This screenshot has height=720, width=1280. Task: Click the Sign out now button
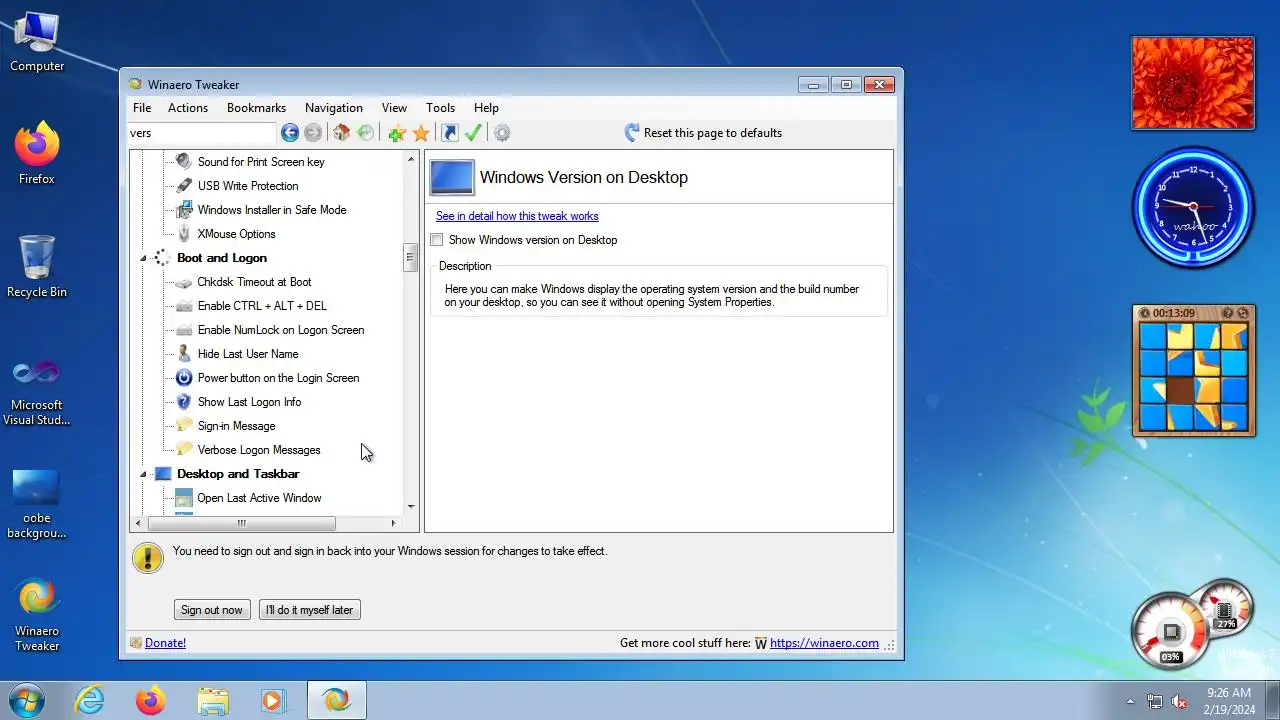point(212,610)
